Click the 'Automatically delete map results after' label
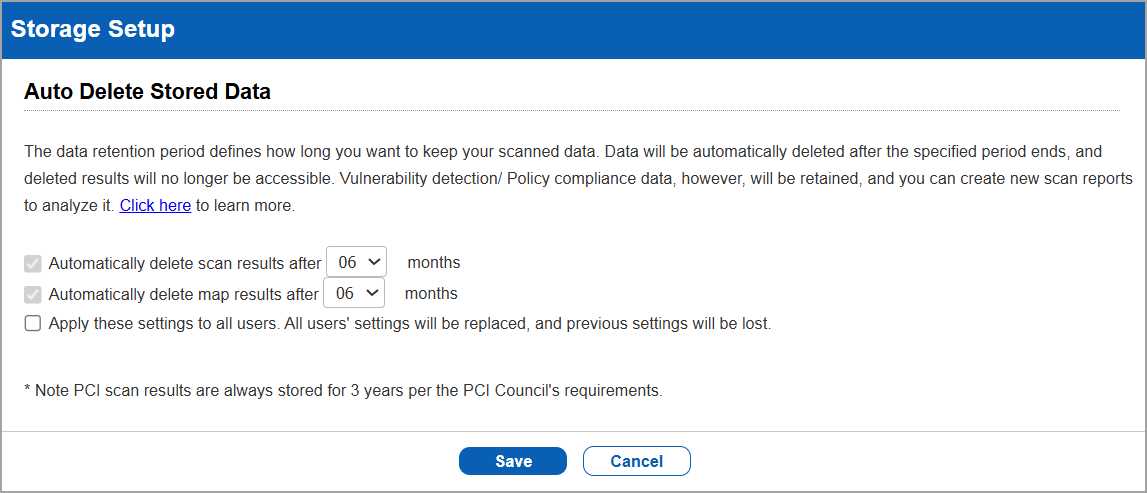Image resolution: width=1147 pixels, height=493 pixels. (x=183, y=294)
